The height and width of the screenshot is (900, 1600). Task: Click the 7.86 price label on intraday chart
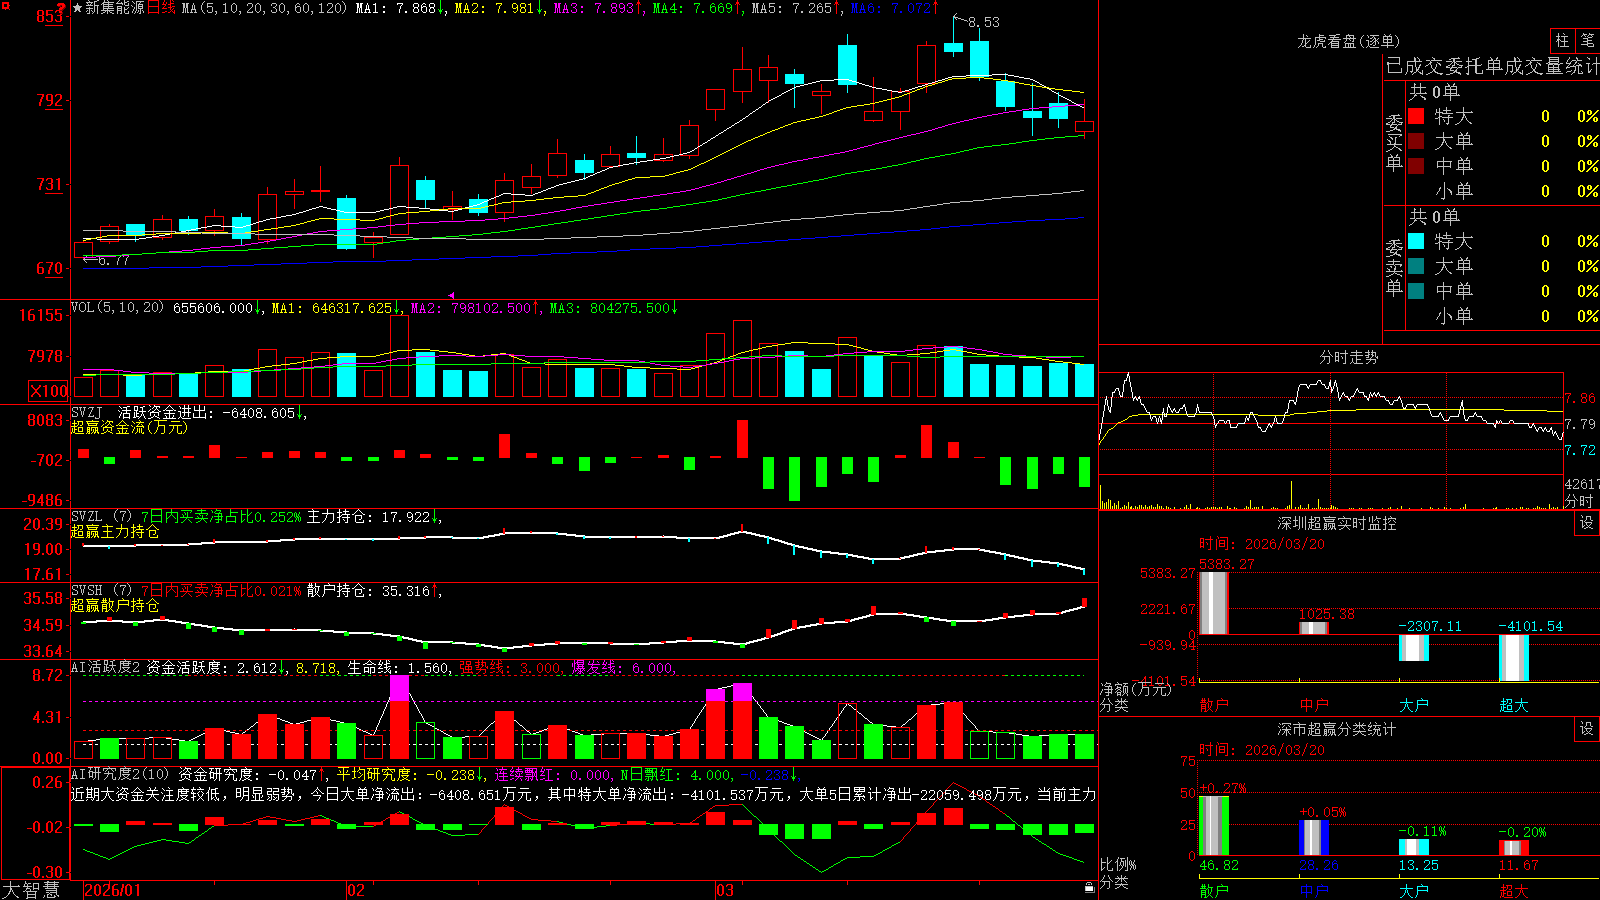tap(1581, 398)
